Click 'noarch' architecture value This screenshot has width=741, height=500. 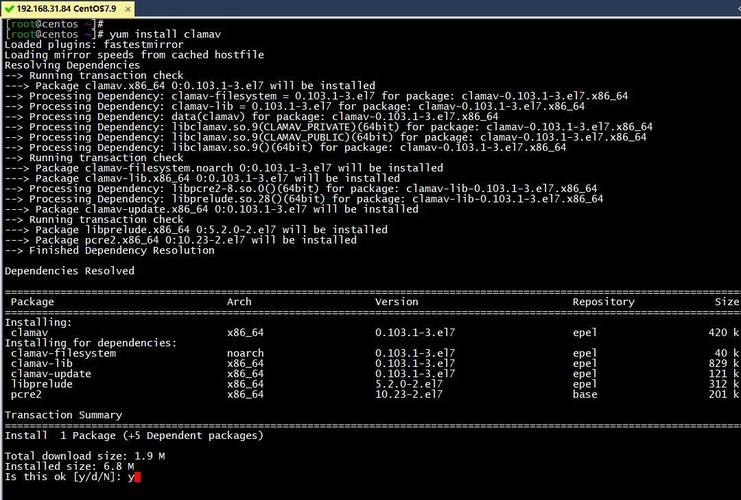(x=245, y=353)
